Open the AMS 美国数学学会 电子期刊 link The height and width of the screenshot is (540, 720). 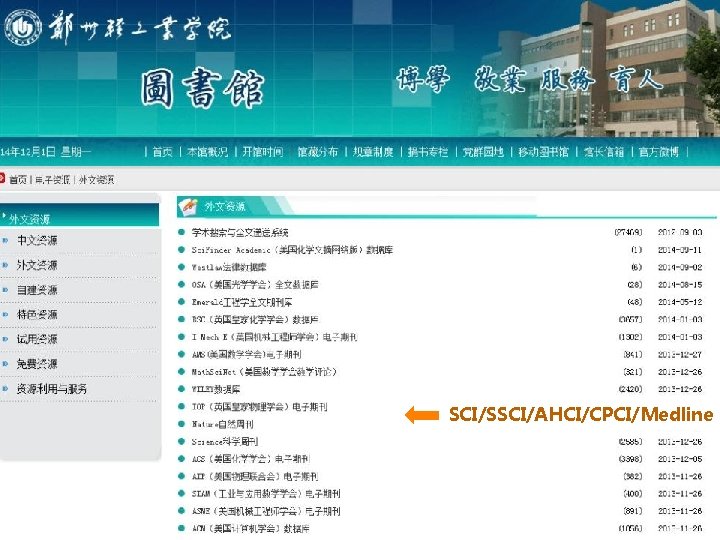246,354
